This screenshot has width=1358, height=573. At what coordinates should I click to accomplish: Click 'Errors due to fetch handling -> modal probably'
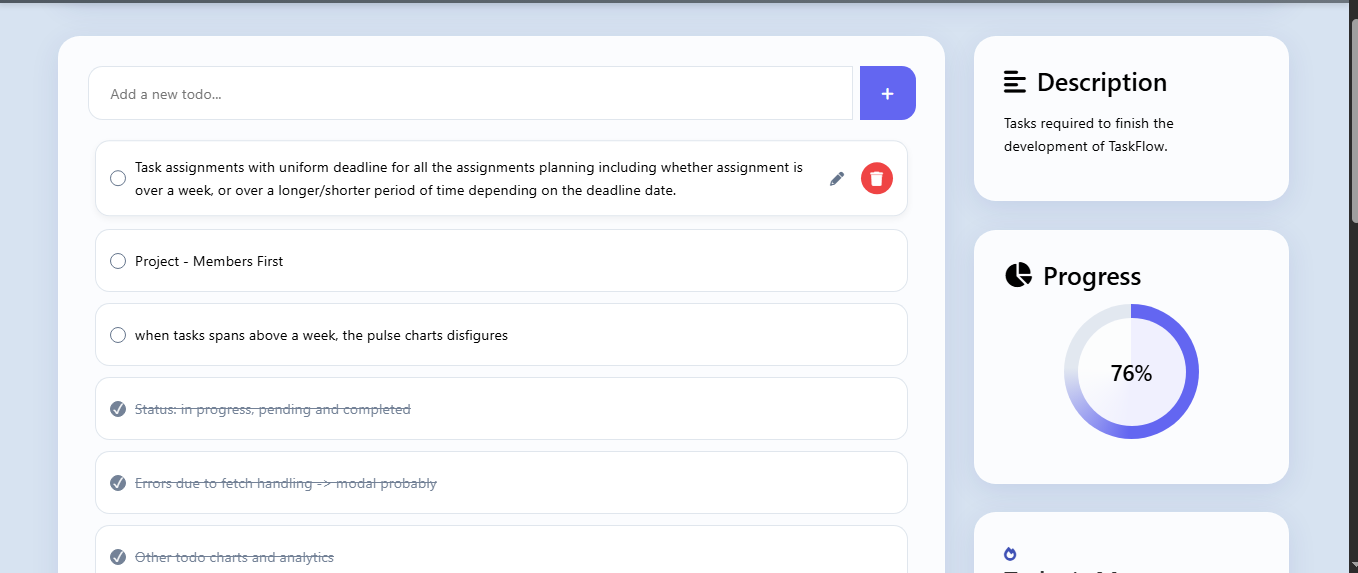point(286,483)
